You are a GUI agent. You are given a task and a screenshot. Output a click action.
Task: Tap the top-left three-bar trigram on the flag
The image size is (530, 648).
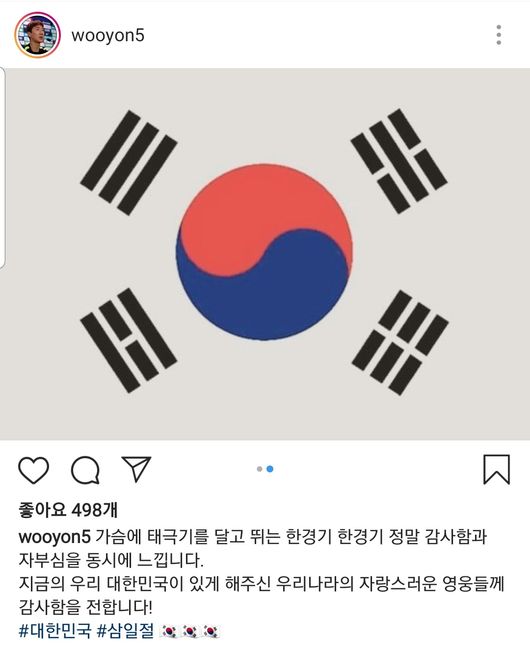coord(129,162)
